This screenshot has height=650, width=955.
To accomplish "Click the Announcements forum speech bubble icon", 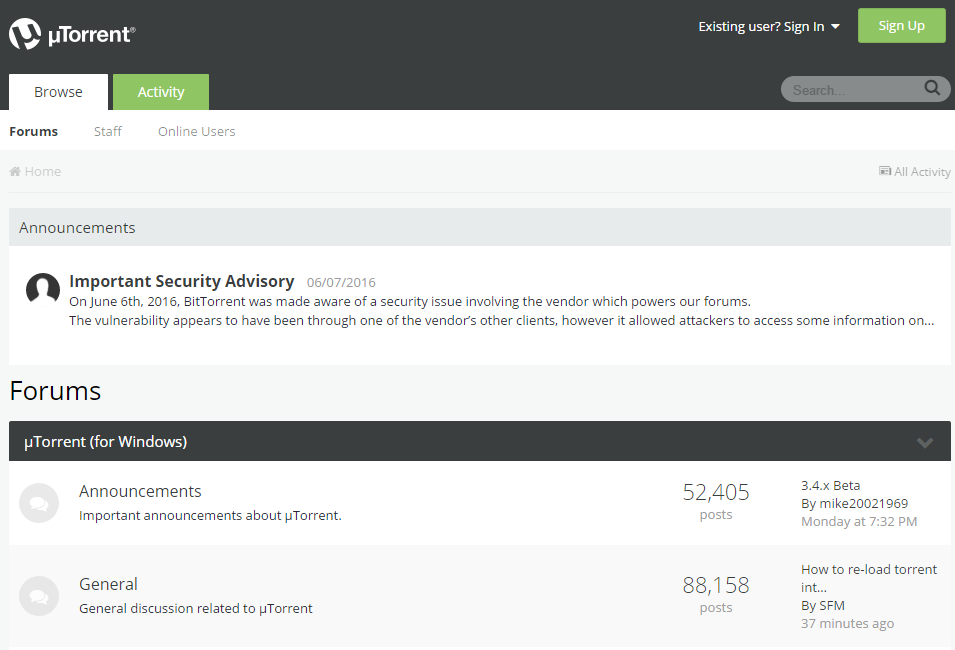I will click(39, 503).
